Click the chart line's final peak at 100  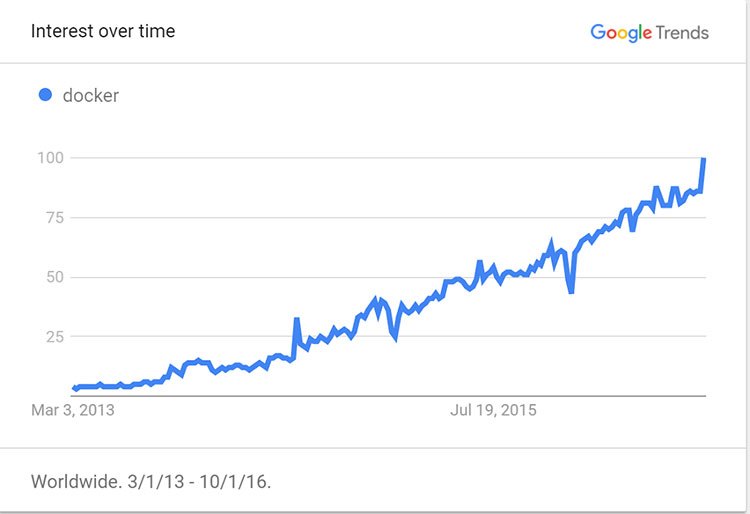pyautogui.click(x=704, y=160)
